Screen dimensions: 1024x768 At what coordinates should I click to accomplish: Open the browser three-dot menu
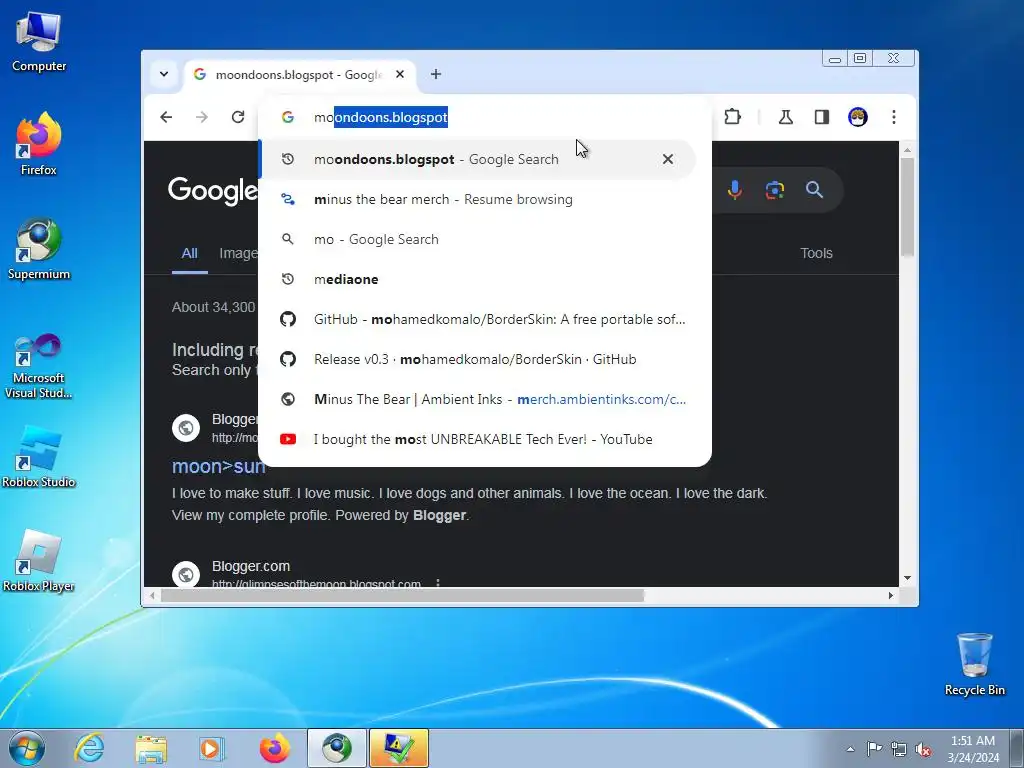[893, 117]
